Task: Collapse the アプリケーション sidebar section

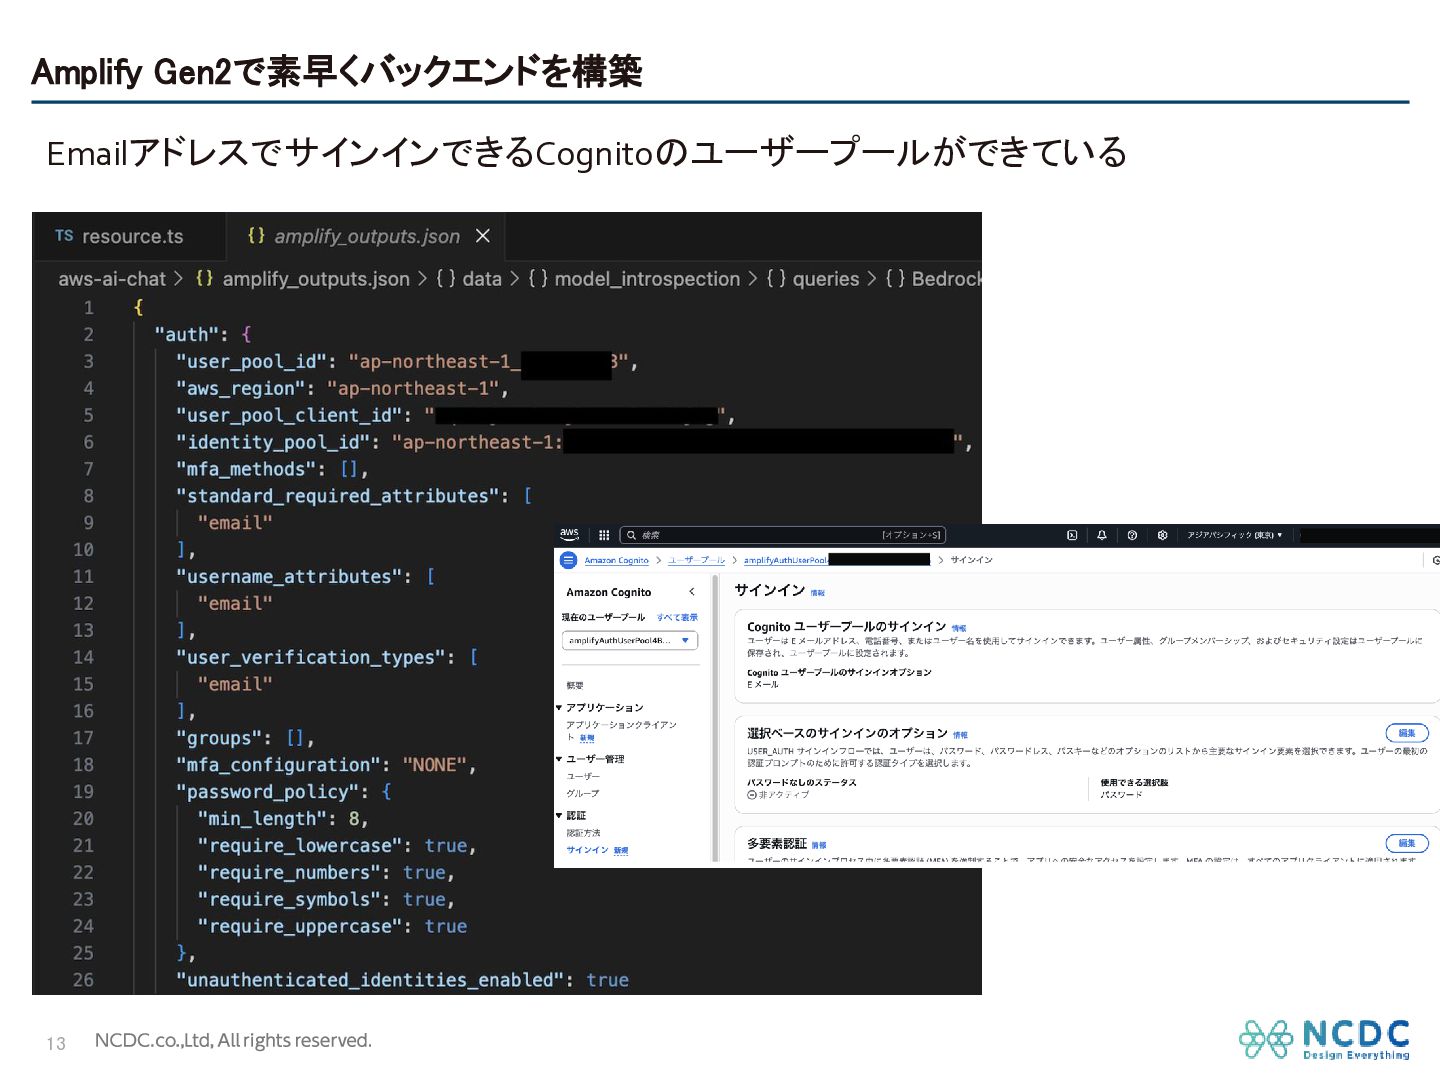Action: pyautogui.click(x=559, y=707)
